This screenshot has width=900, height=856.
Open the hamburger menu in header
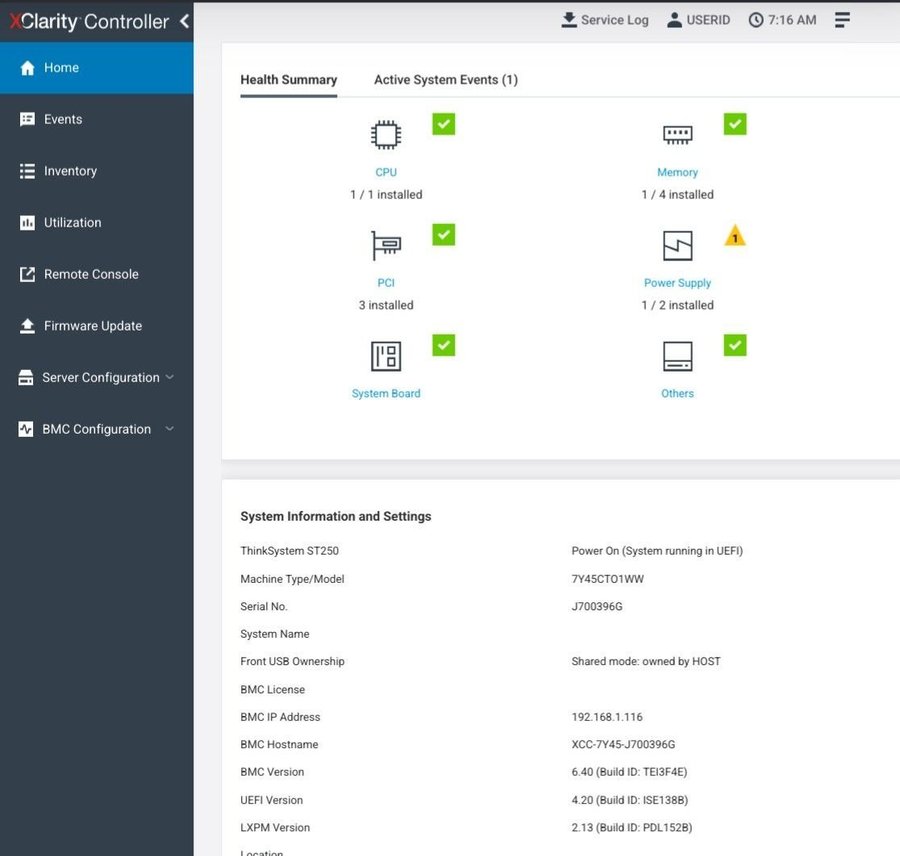pos(842,20)
